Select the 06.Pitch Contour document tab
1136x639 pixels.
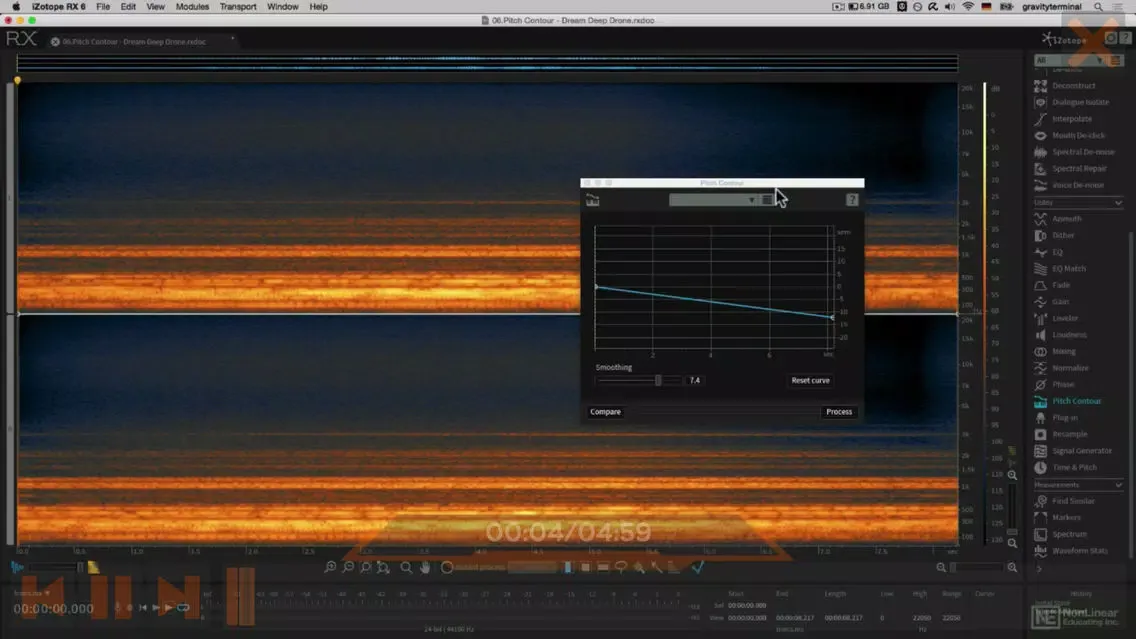pos(133,42)
